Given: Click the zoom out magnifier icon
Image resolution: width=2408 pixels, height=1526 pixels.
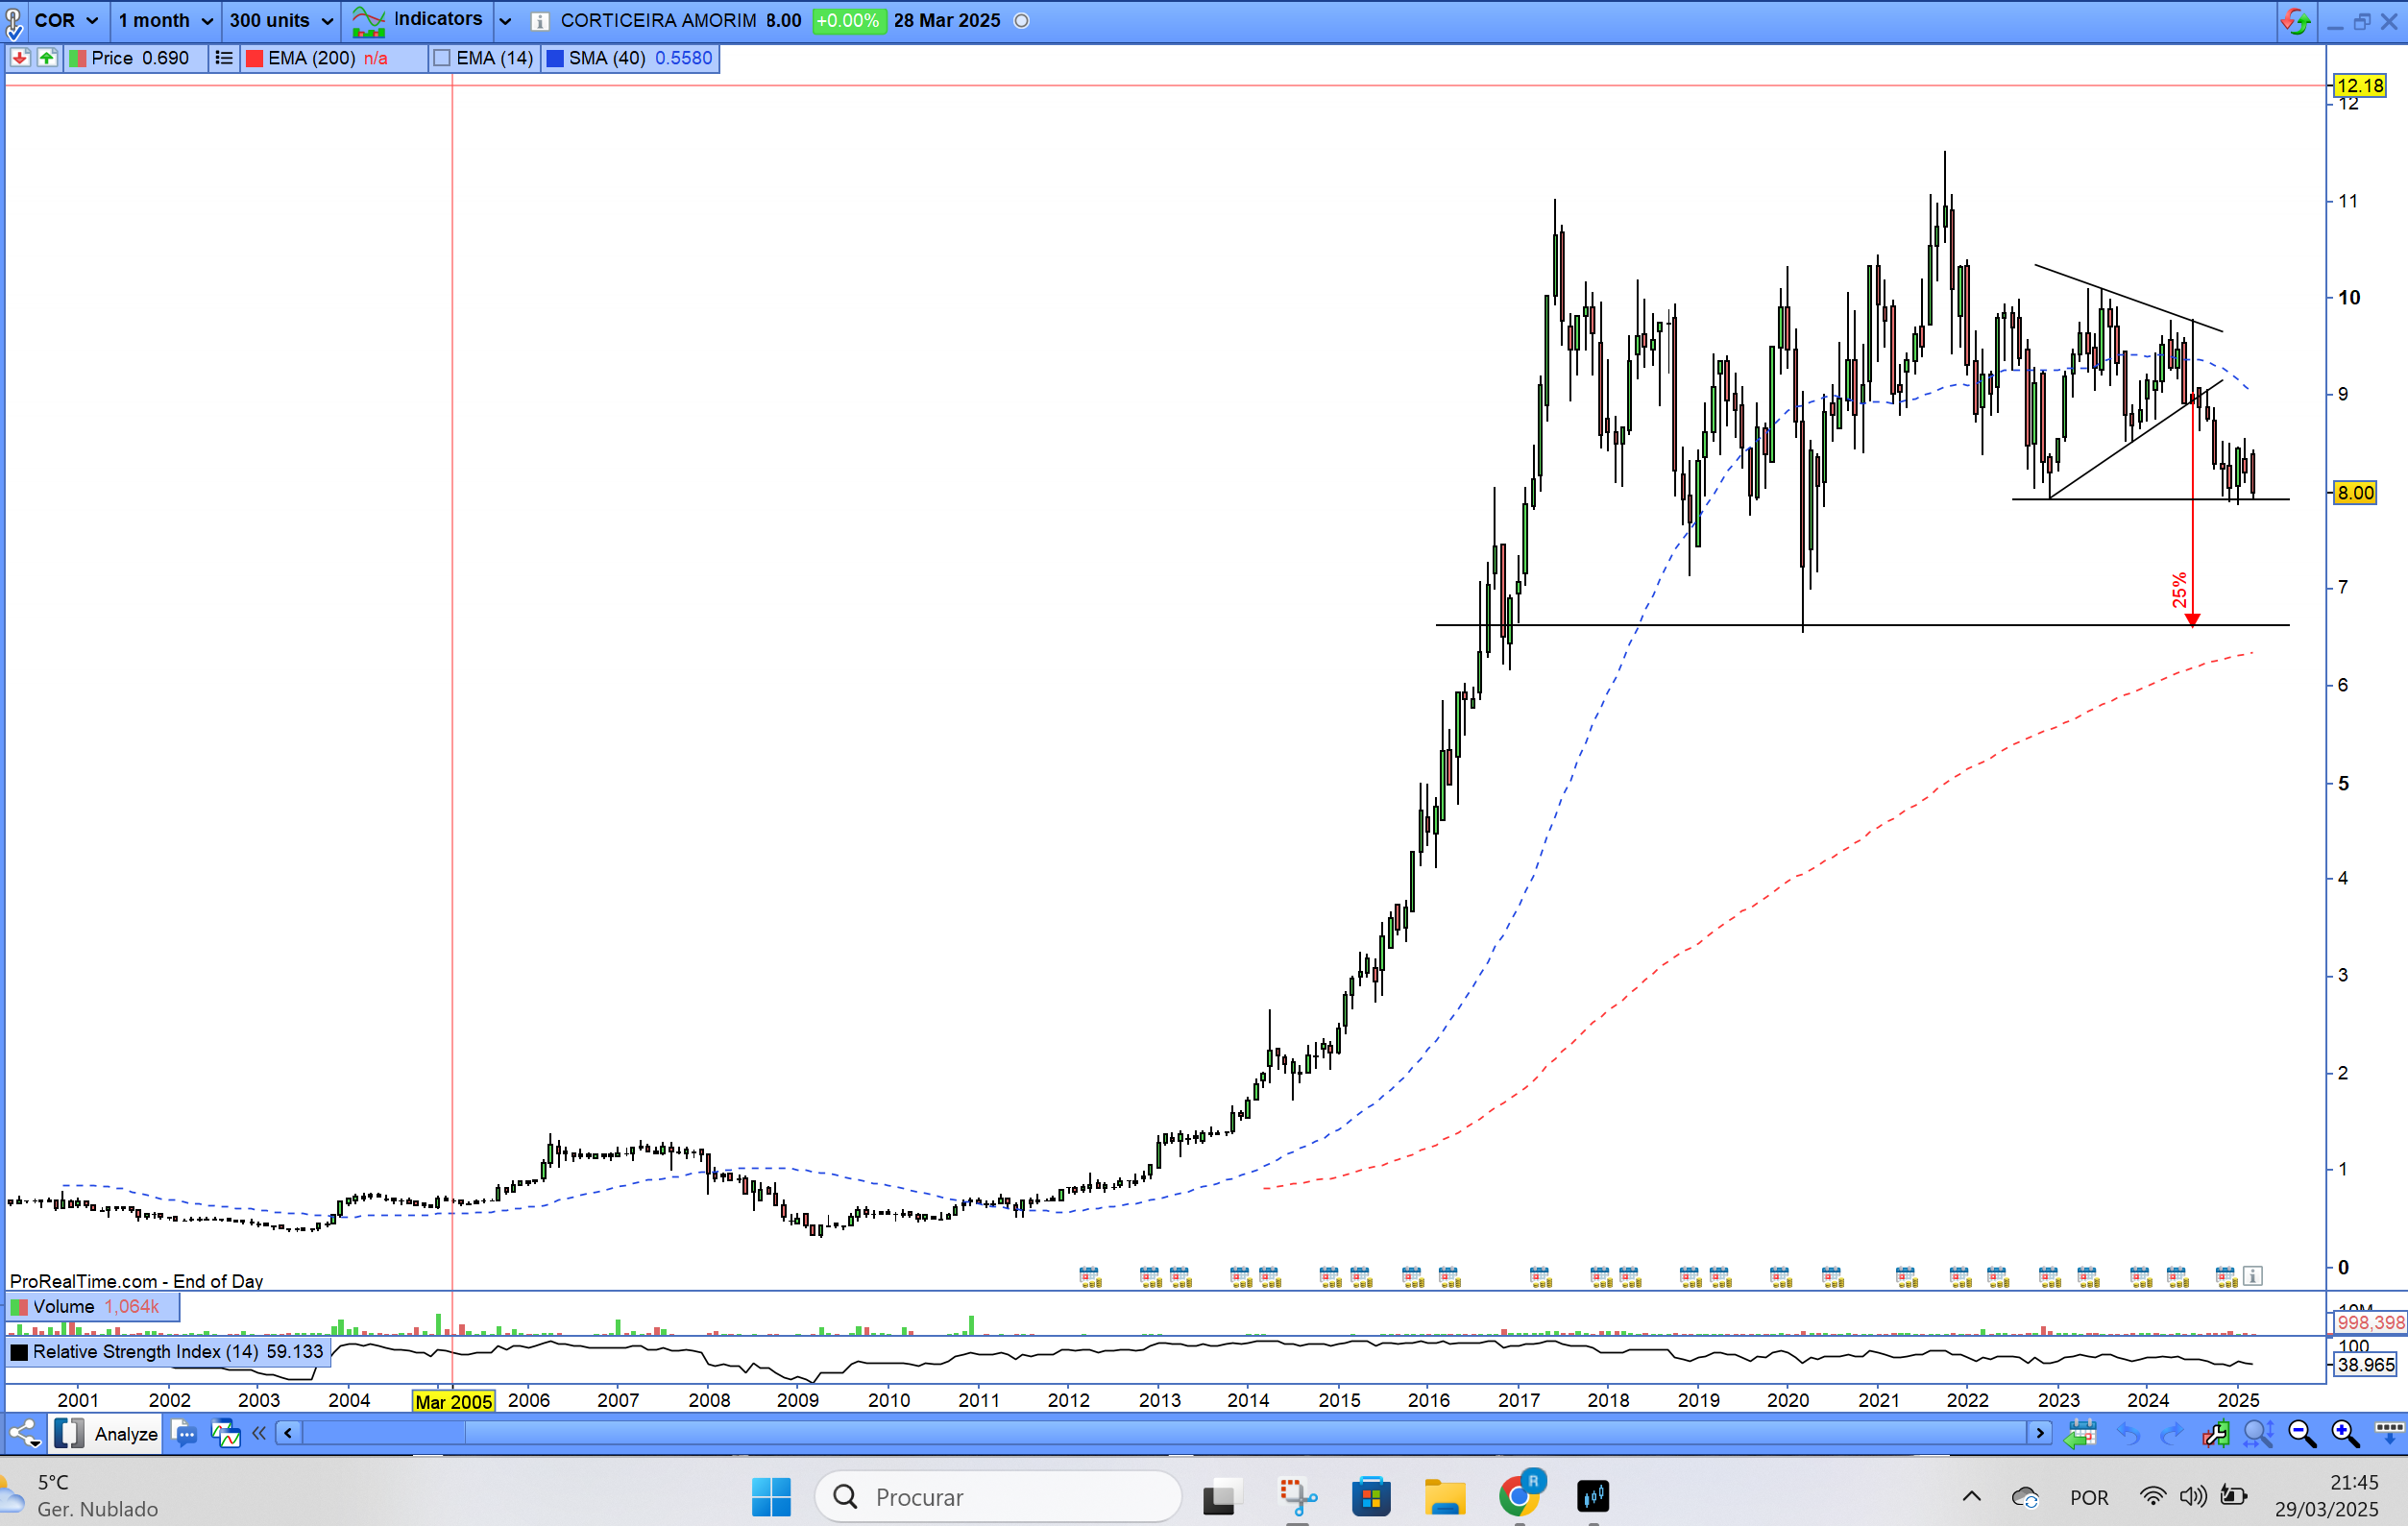Looking at the screenshot, I should (2301, 1434).
